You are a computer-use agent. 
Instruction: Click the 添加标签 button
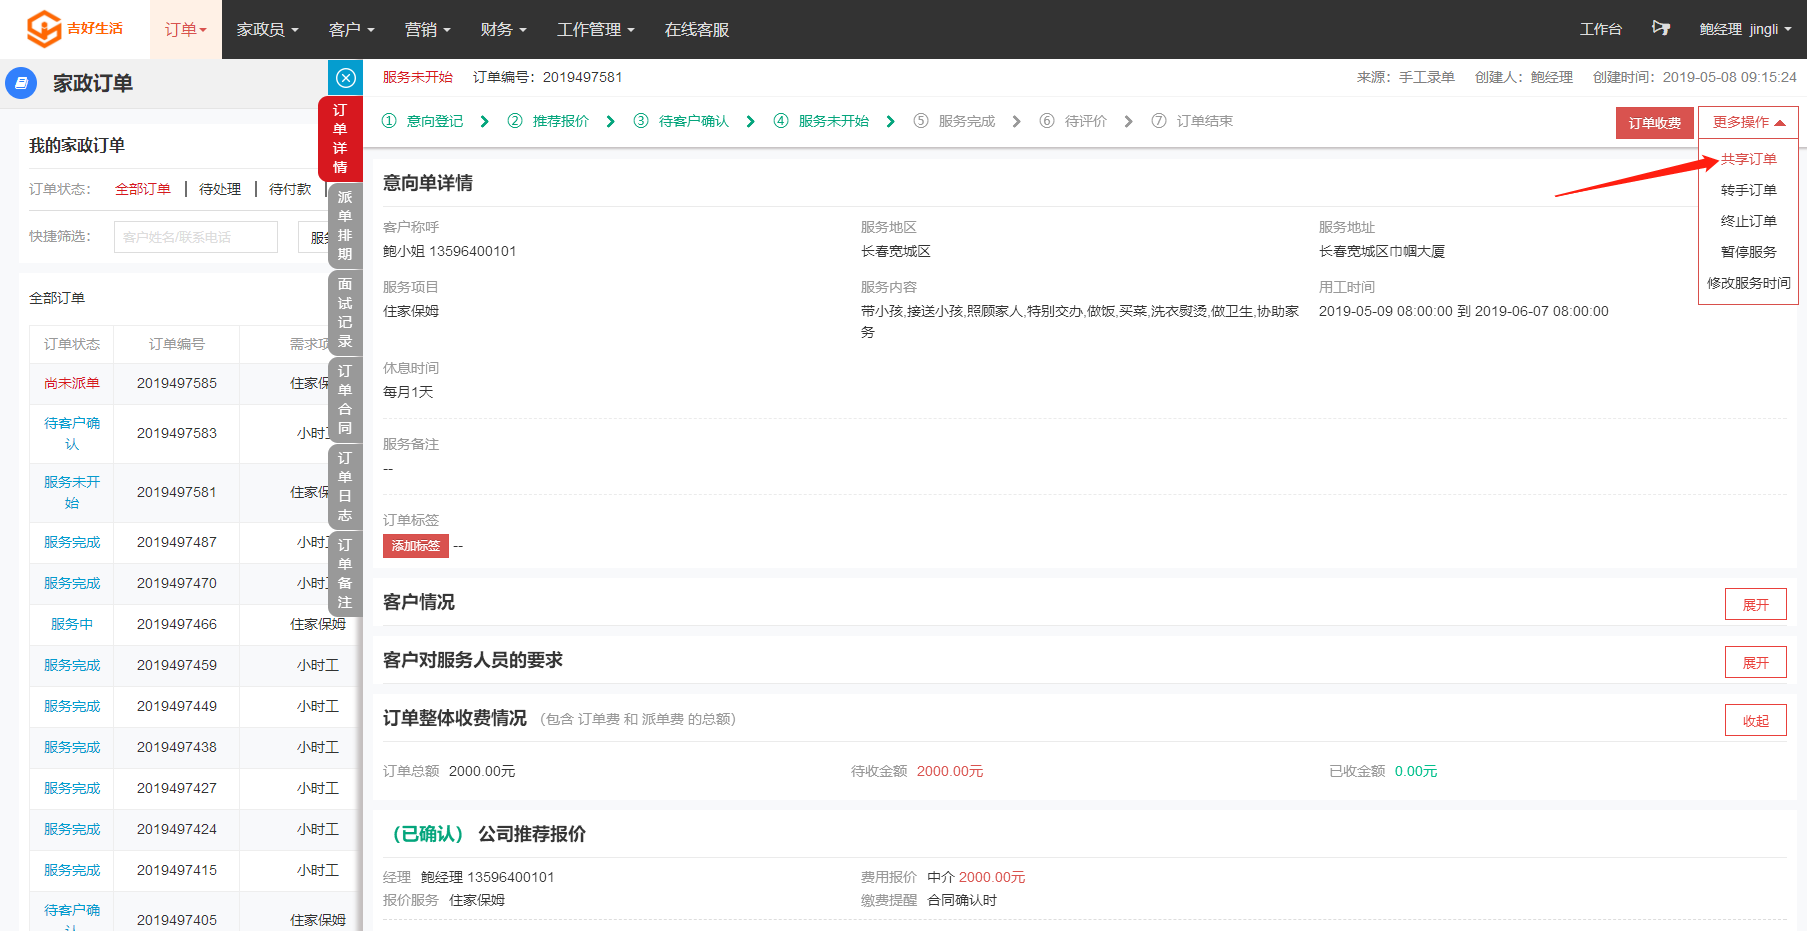[416, 546]
